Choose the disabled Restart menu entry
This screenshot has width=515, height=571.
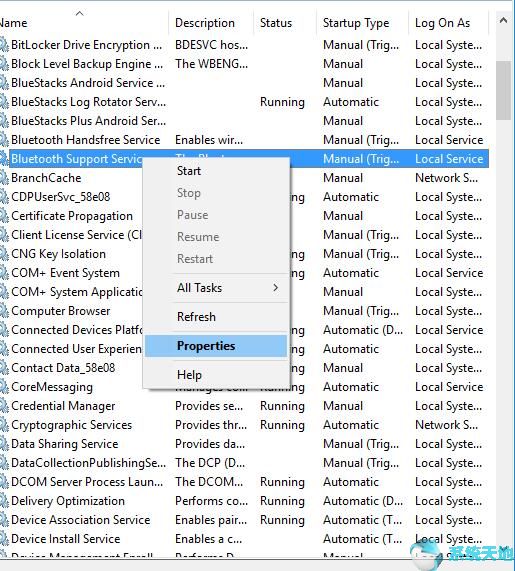[216, 259]
